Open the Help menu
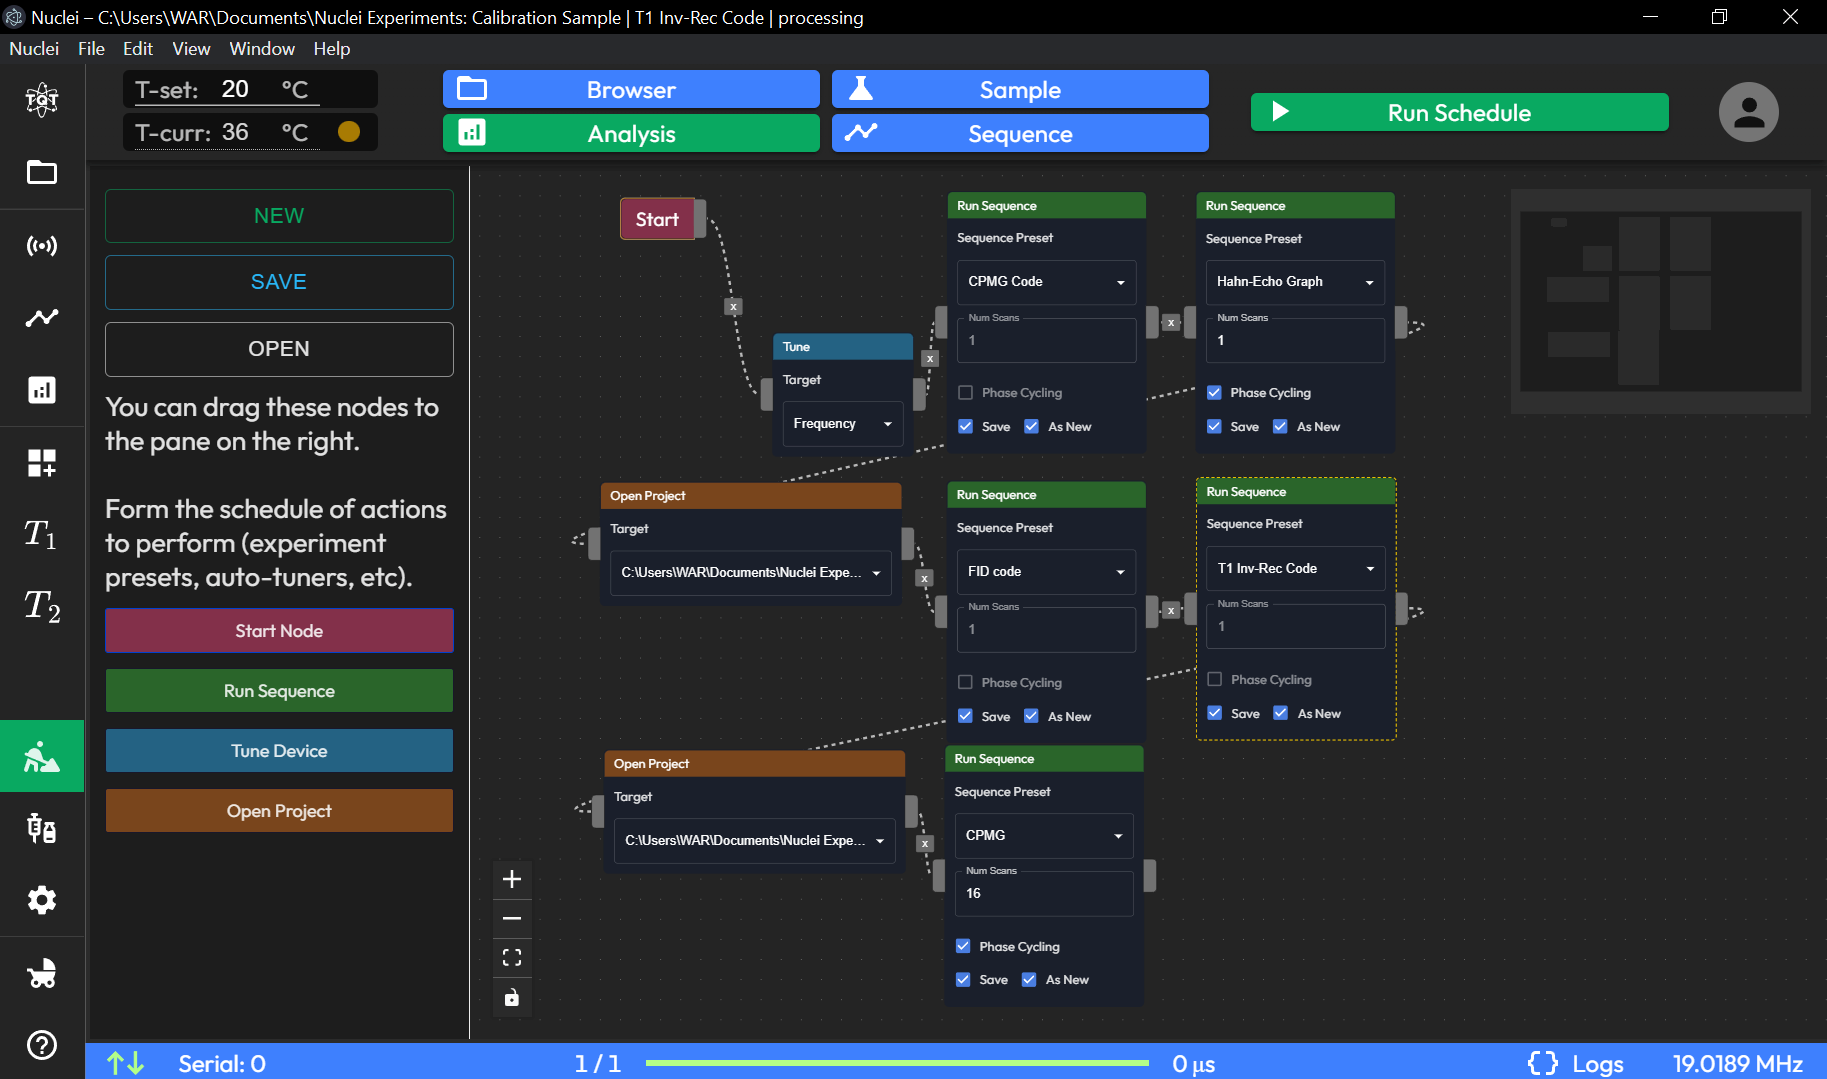The image size is (1827, 1079). 332,48
